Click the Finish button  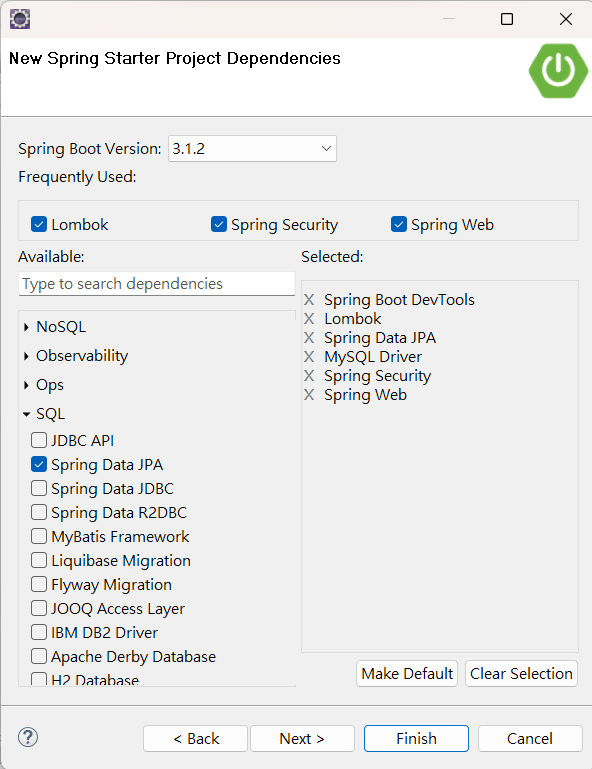click(x=416, y=738)
